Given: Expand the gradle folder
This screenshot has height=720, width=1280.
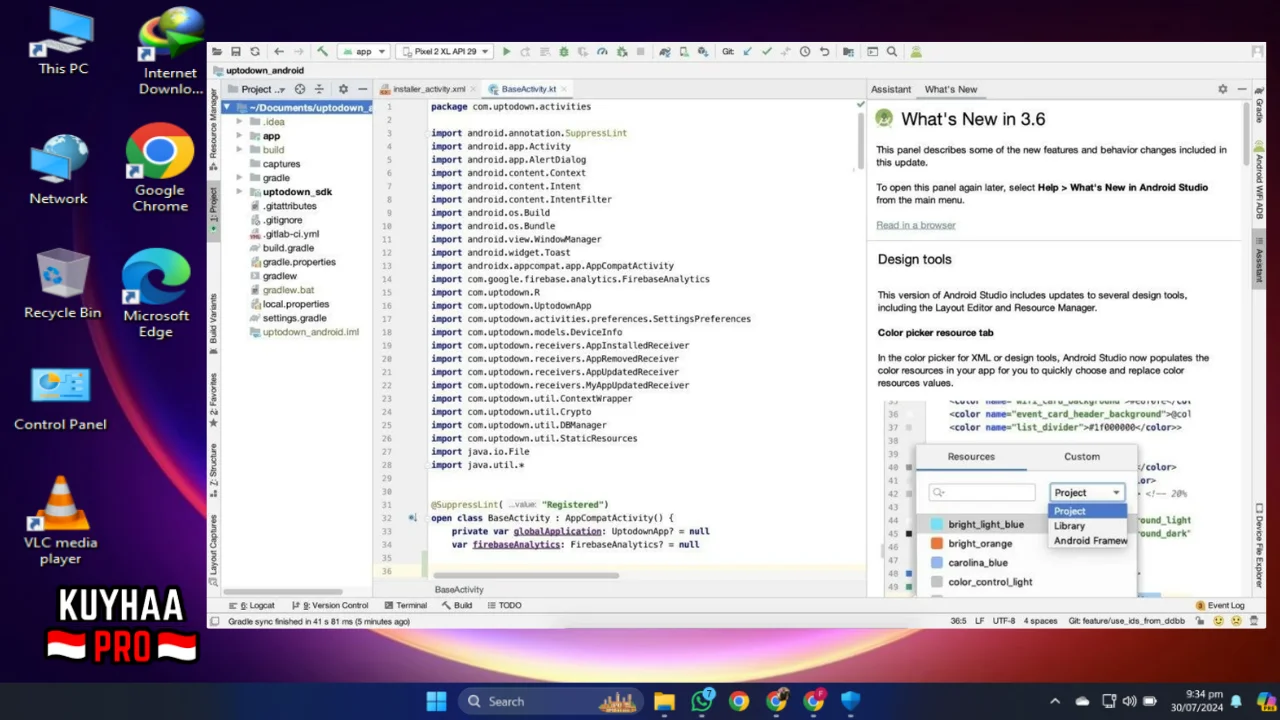Looking at the screenshot, I should 240,178.
